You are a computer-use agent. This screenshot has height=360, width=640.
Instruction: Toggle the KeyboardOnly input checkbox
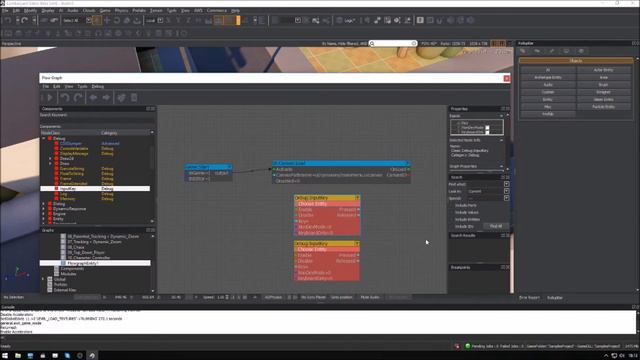coord(487,132)
